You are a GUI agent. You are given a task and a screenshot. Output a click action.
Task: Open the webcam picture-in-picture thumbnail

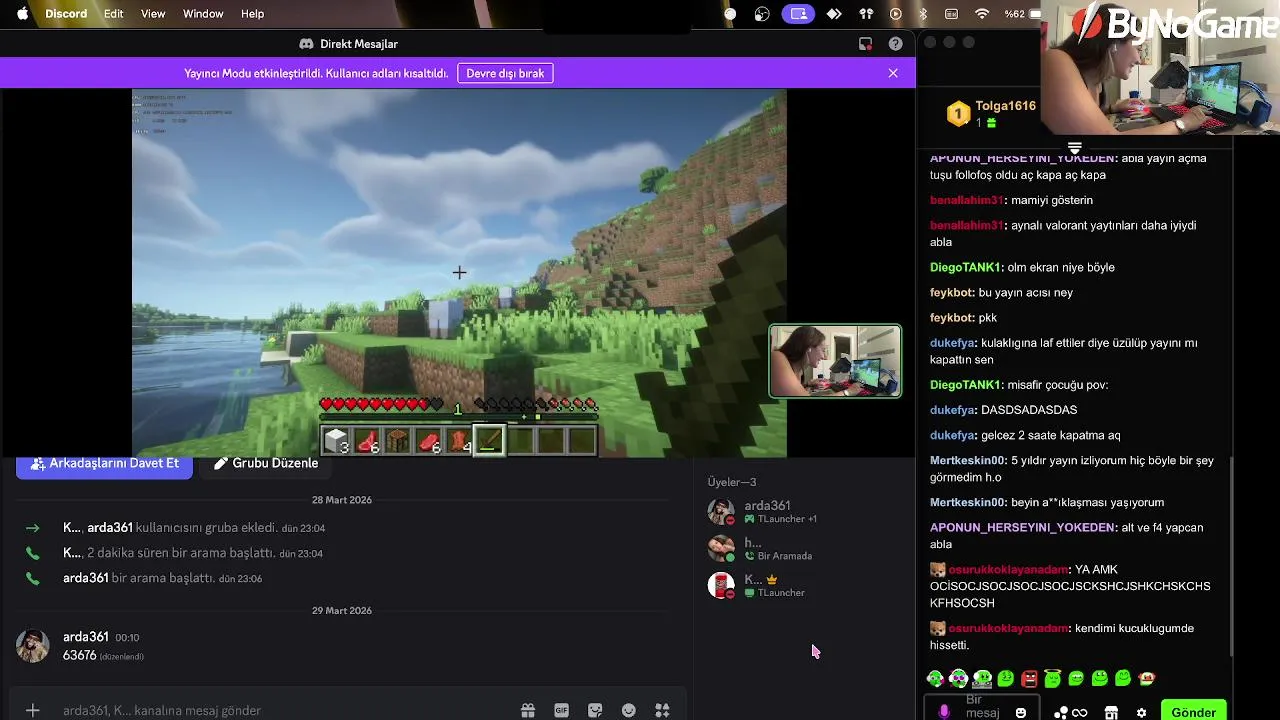point(835,361)
